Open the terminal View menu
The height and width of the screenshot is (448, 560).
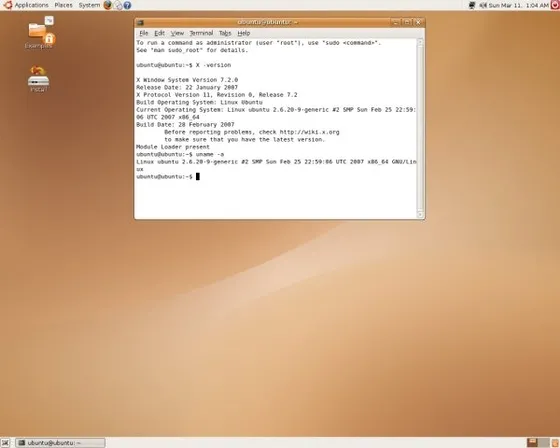[x=177, y=33]
